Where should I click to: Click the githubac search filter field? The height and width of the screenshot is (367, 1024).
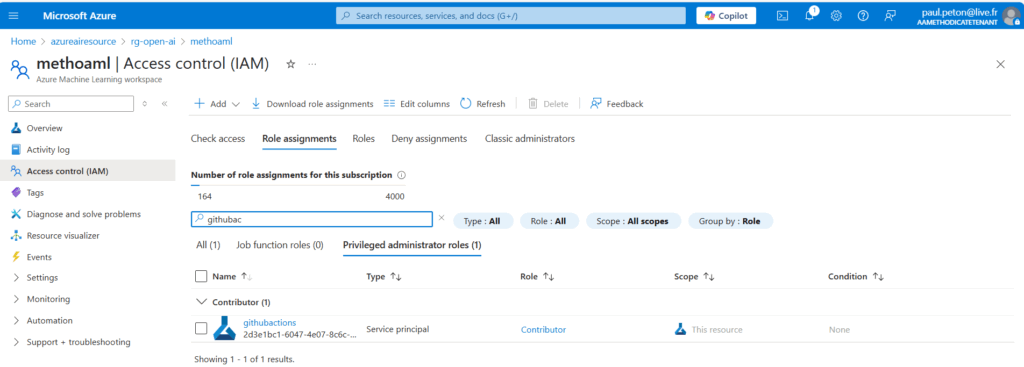[312, 219]
